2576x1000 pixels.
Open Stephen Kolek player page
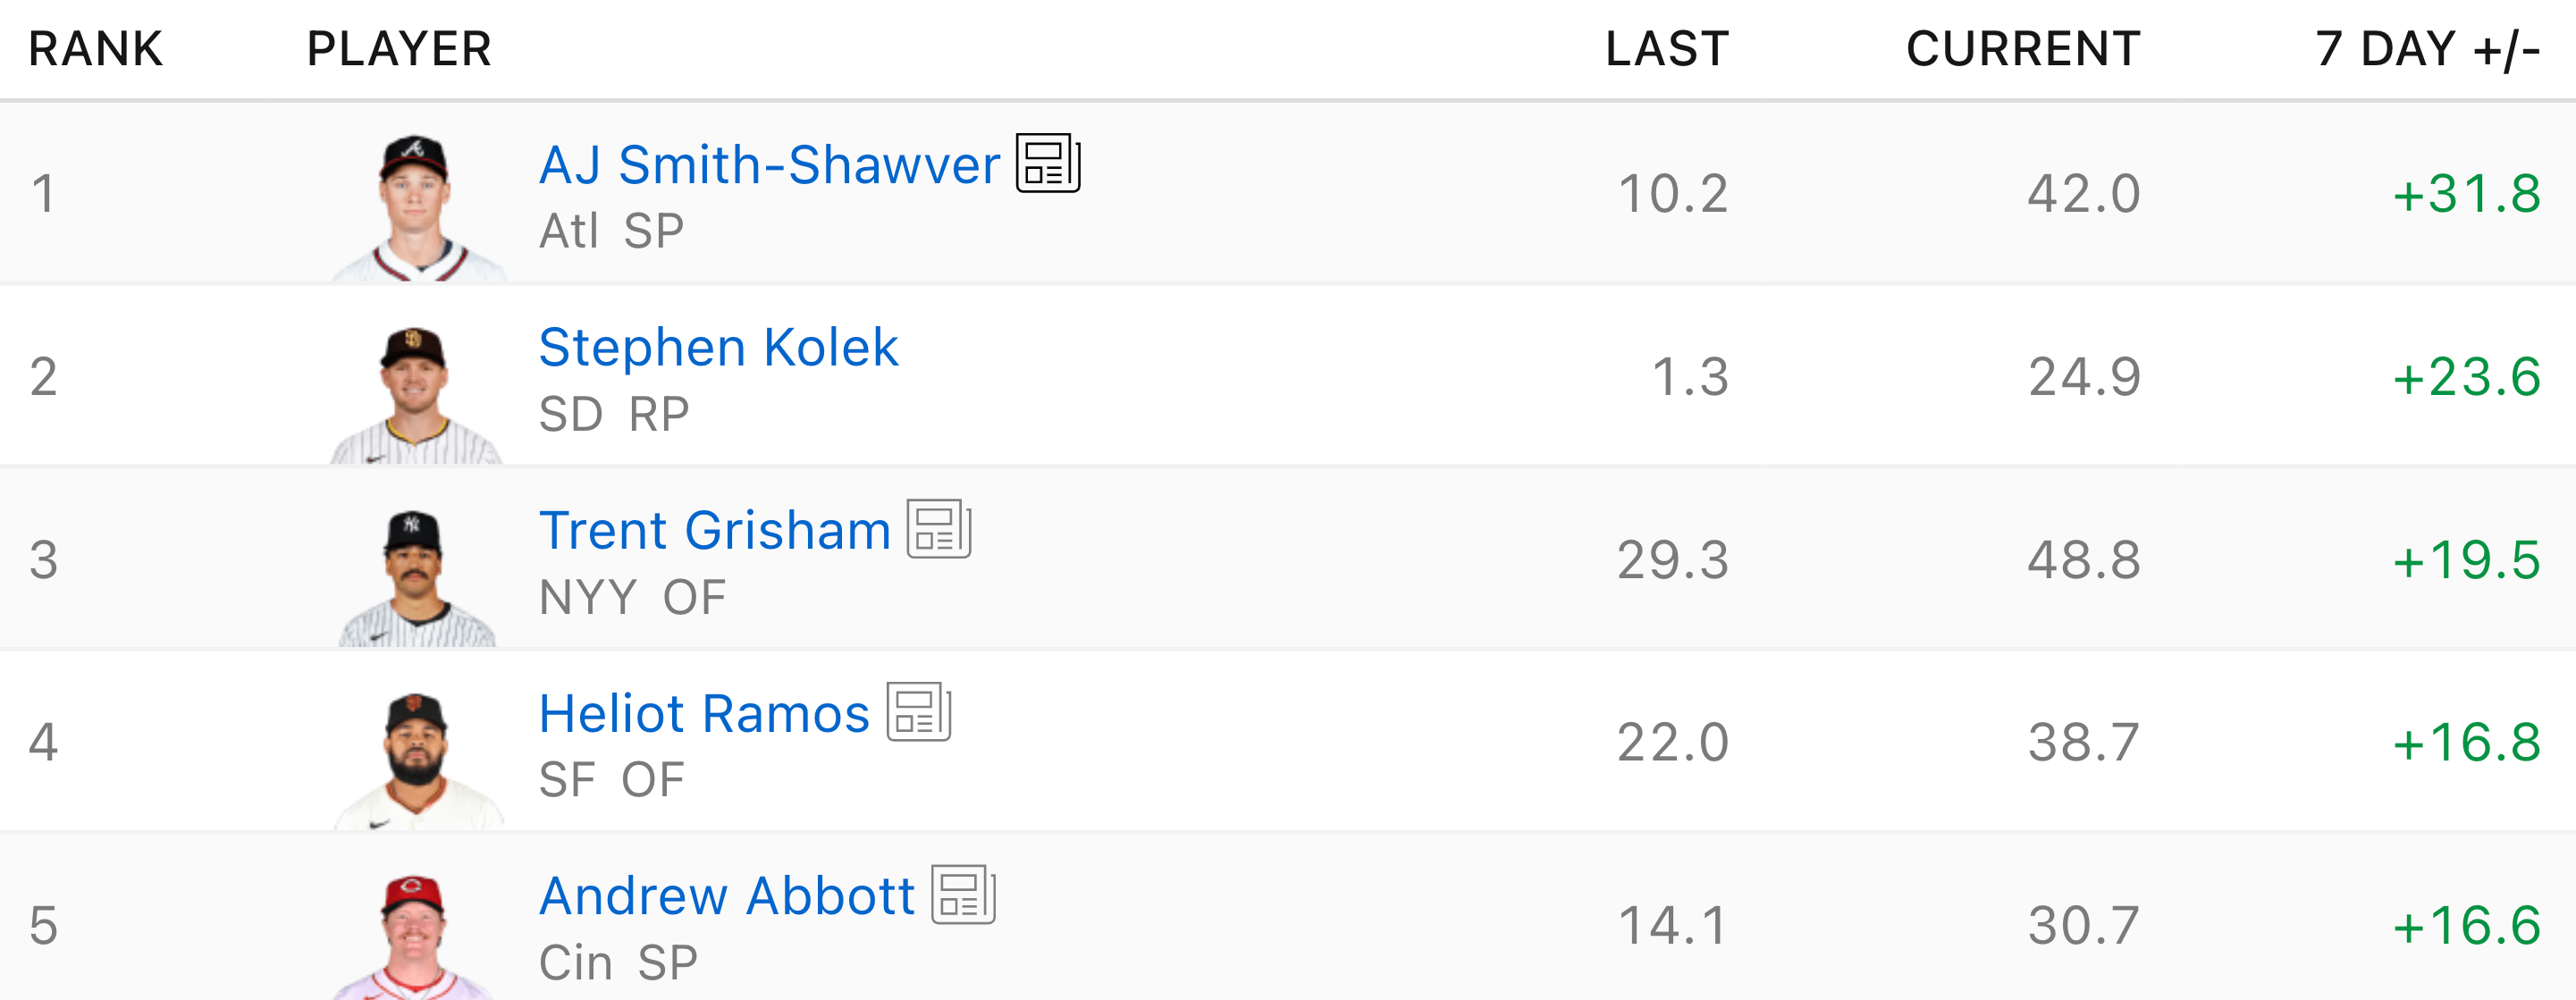point(717,348)
